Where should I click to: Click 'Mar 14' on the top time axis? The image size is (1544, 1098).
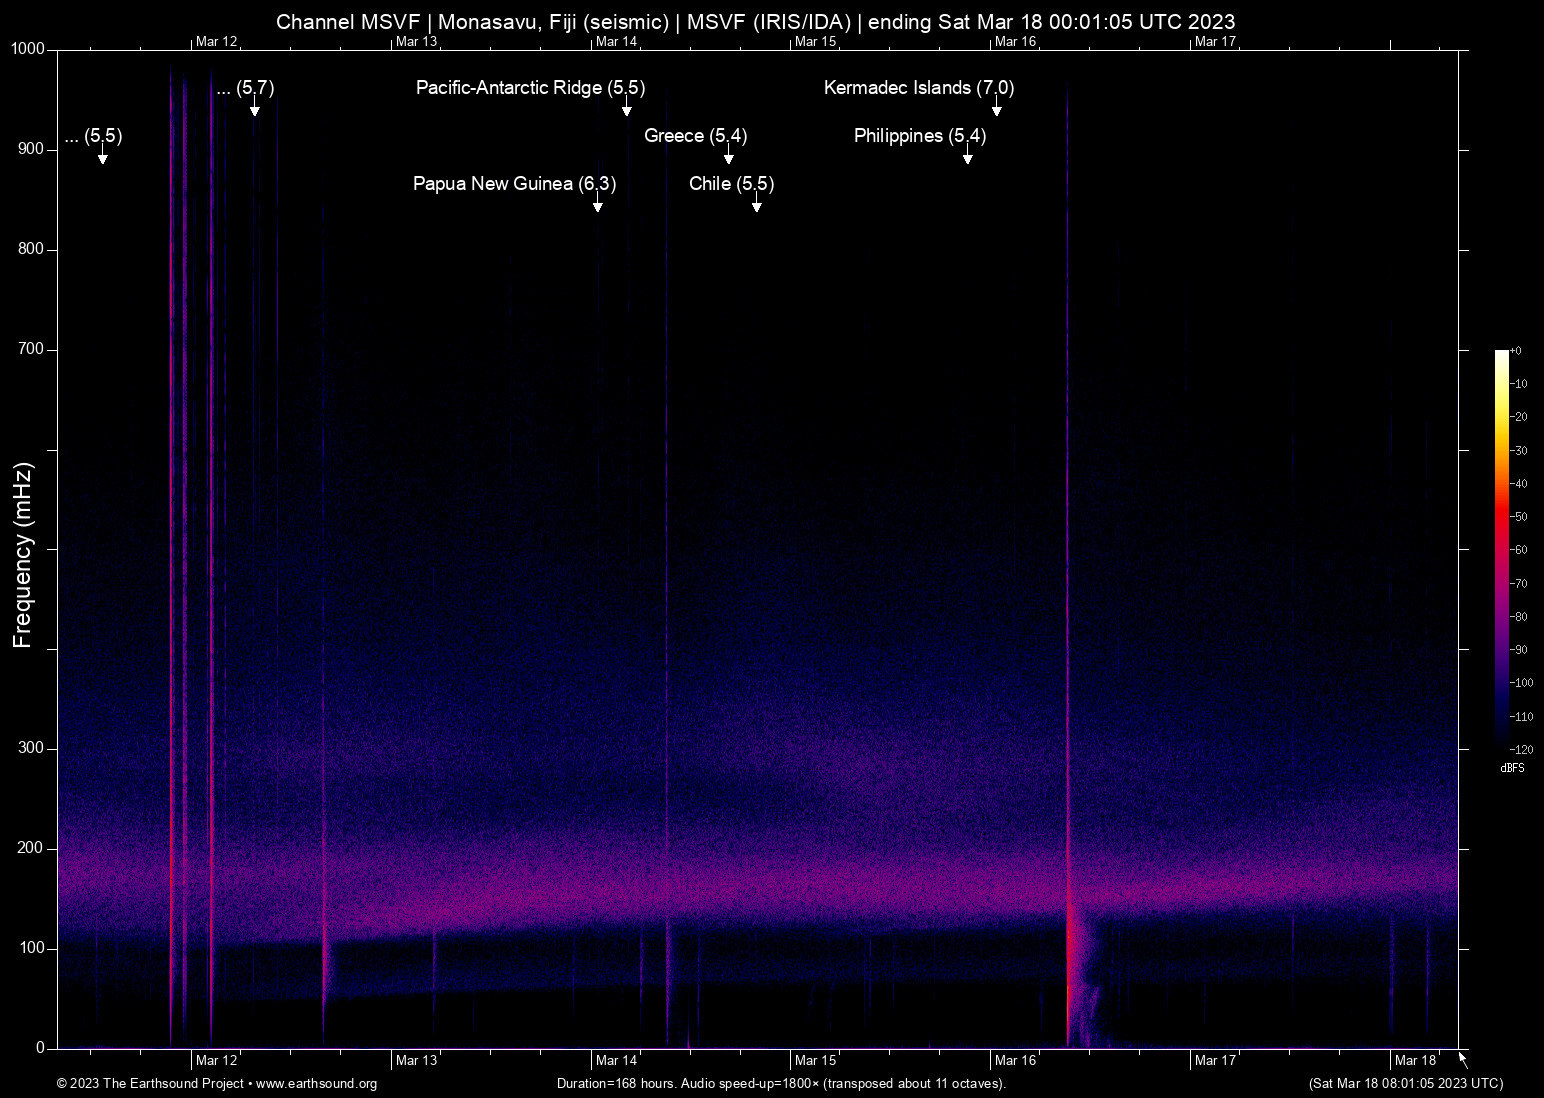pyautogui.click(x=616, y=42)
